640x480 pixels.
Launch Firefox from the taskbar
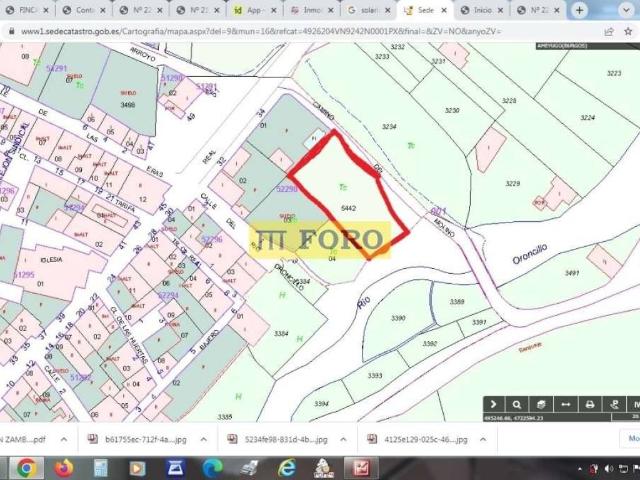[x=64, y=468]
